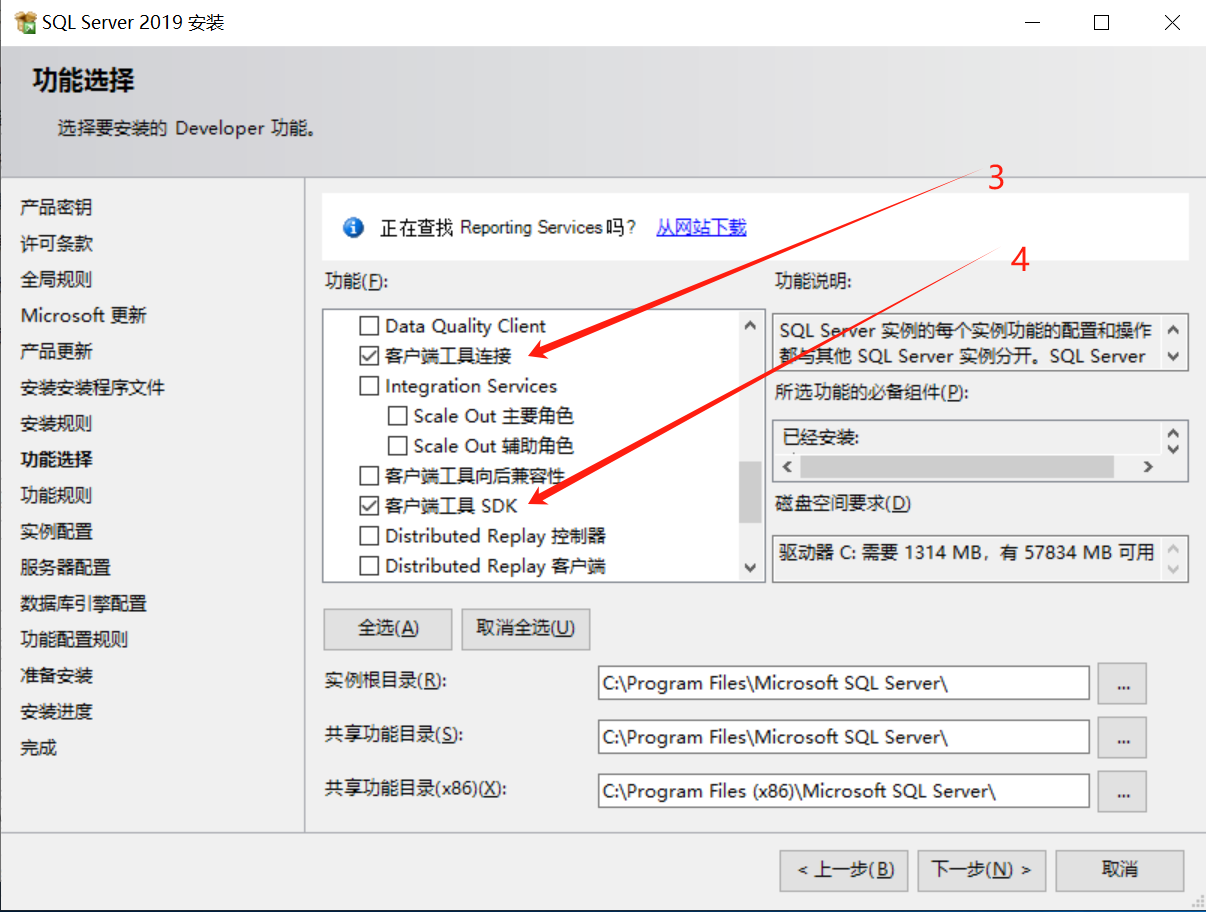Check the Distributed Replay 控制器 checkbox
The image size is (1206, 912).
tap(370, 536)
